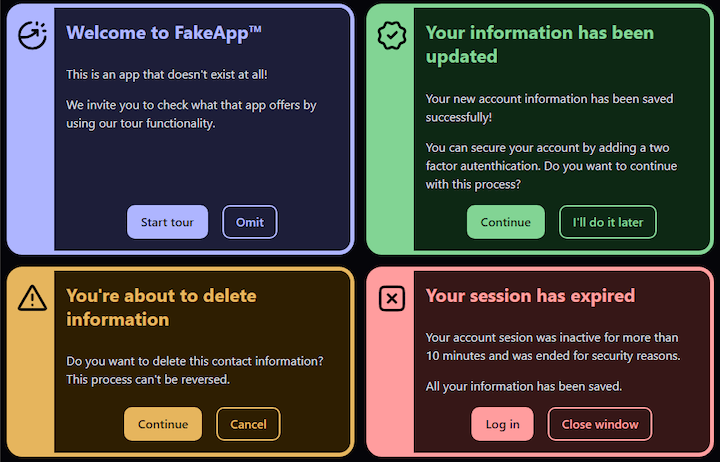
Task: Click the You're about to delete information heading
Action: pos(161,307)
